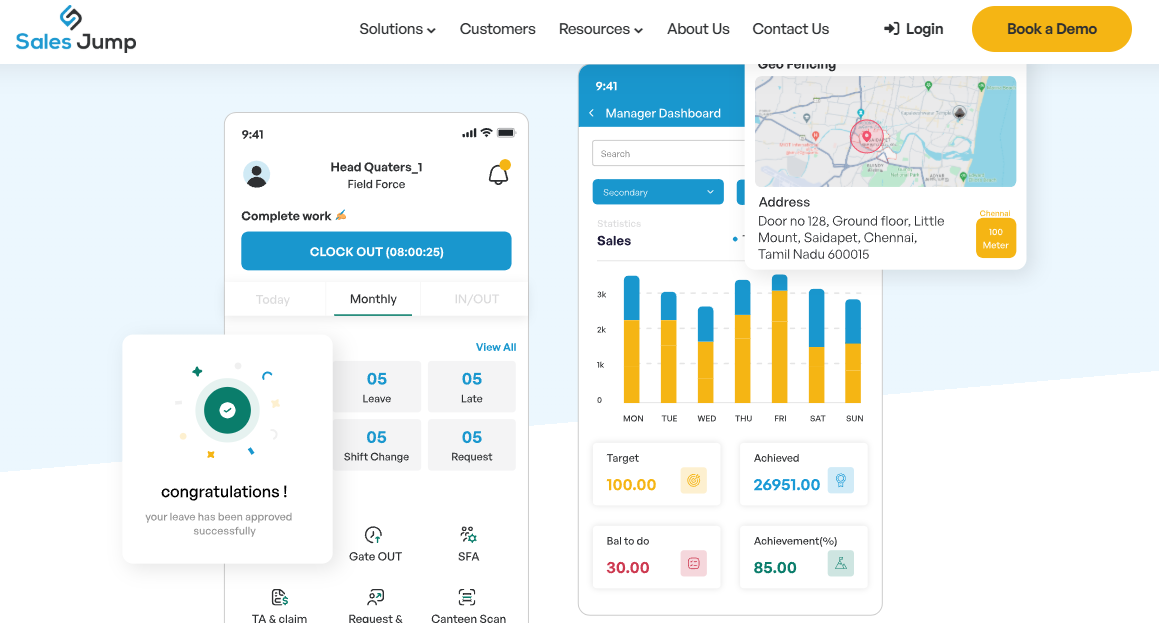Click the Achievement(%) flask icon
1159x623 pixels.
[x=840, y=564]
